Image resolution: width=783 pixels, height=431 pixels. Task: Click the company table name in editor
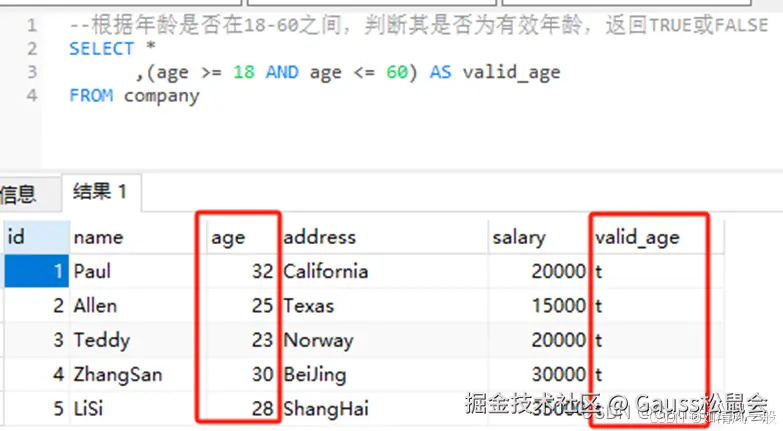[161, 96]
